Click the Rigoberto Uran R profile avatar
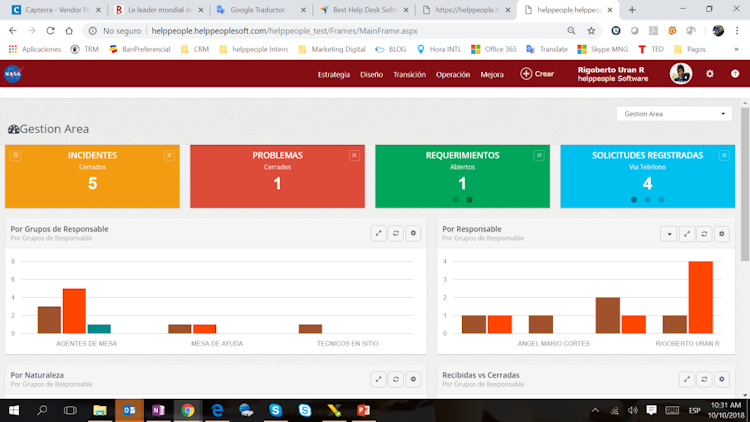 click(x=681, y=74)
